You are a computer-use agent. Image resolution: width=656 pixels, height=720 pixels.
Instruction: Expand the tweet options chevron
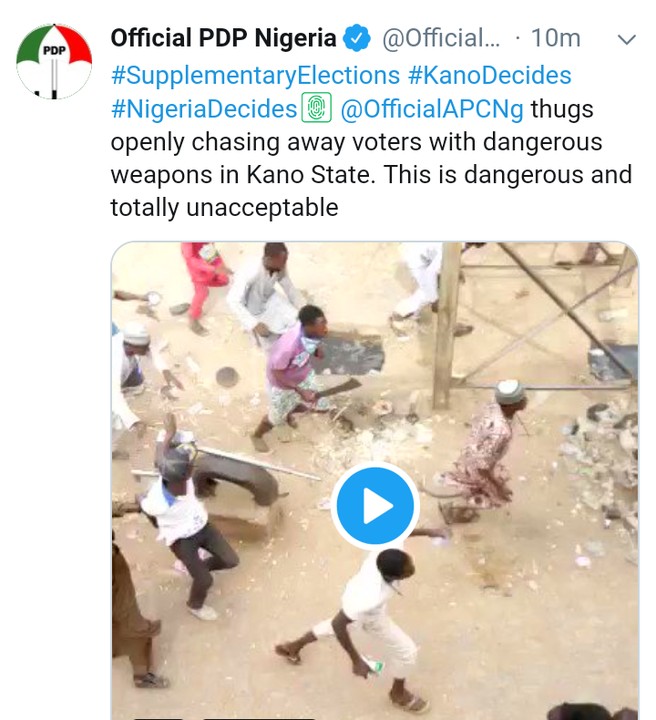tap(626, 40)
